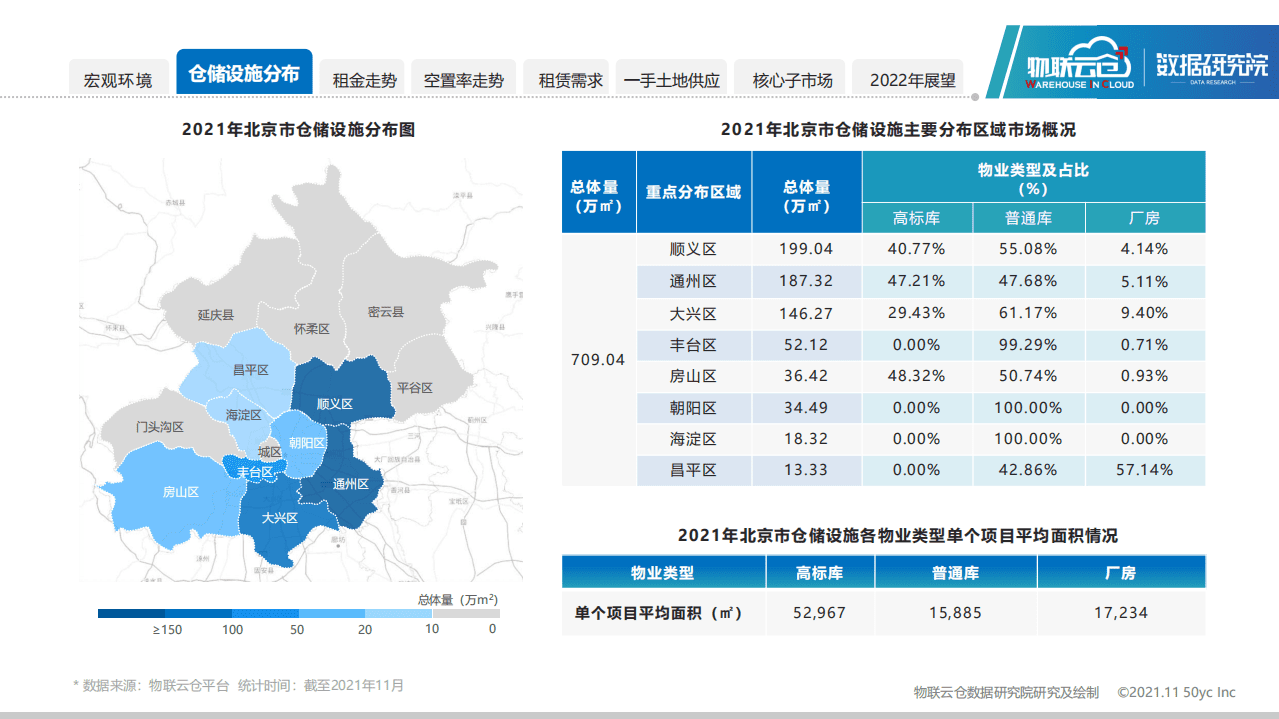This screenshot has height=719, width=1279.
Task: Click the 高标库 column header
Action: tap(917, 217)
